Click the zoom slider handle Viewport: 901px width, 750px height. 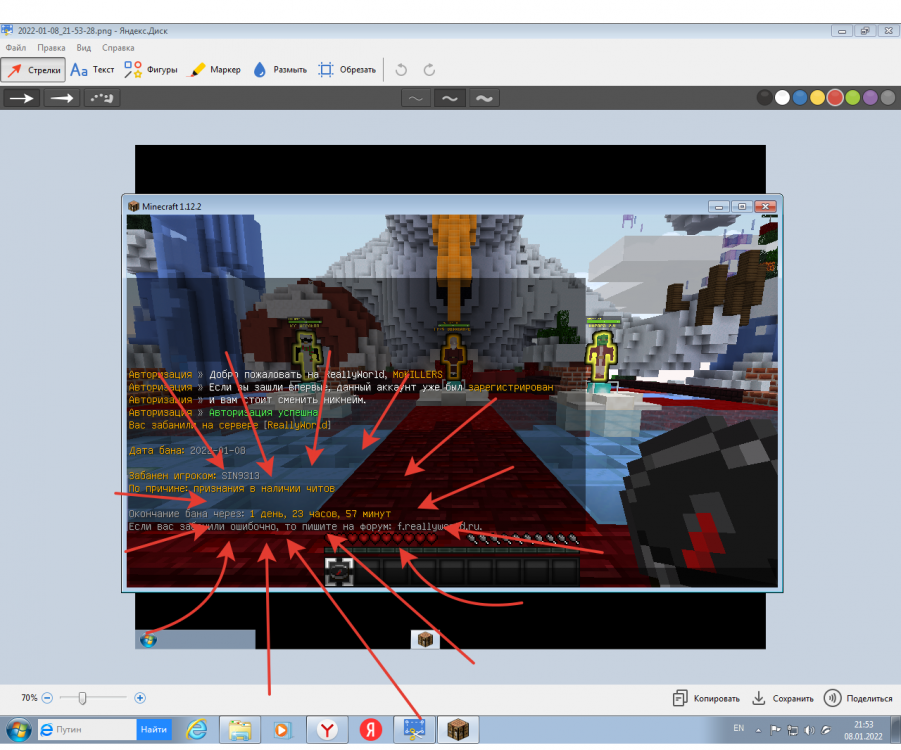point(82,698)
